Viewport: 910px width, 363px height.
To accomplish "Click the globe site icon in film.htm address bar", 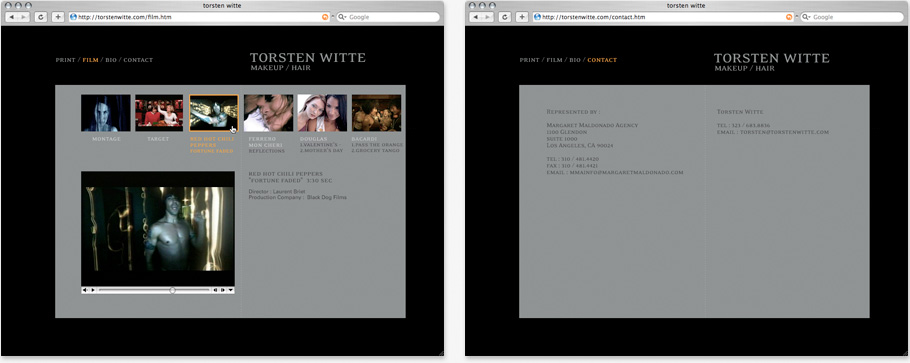I will pyautogui.click(x=73, y=17).
